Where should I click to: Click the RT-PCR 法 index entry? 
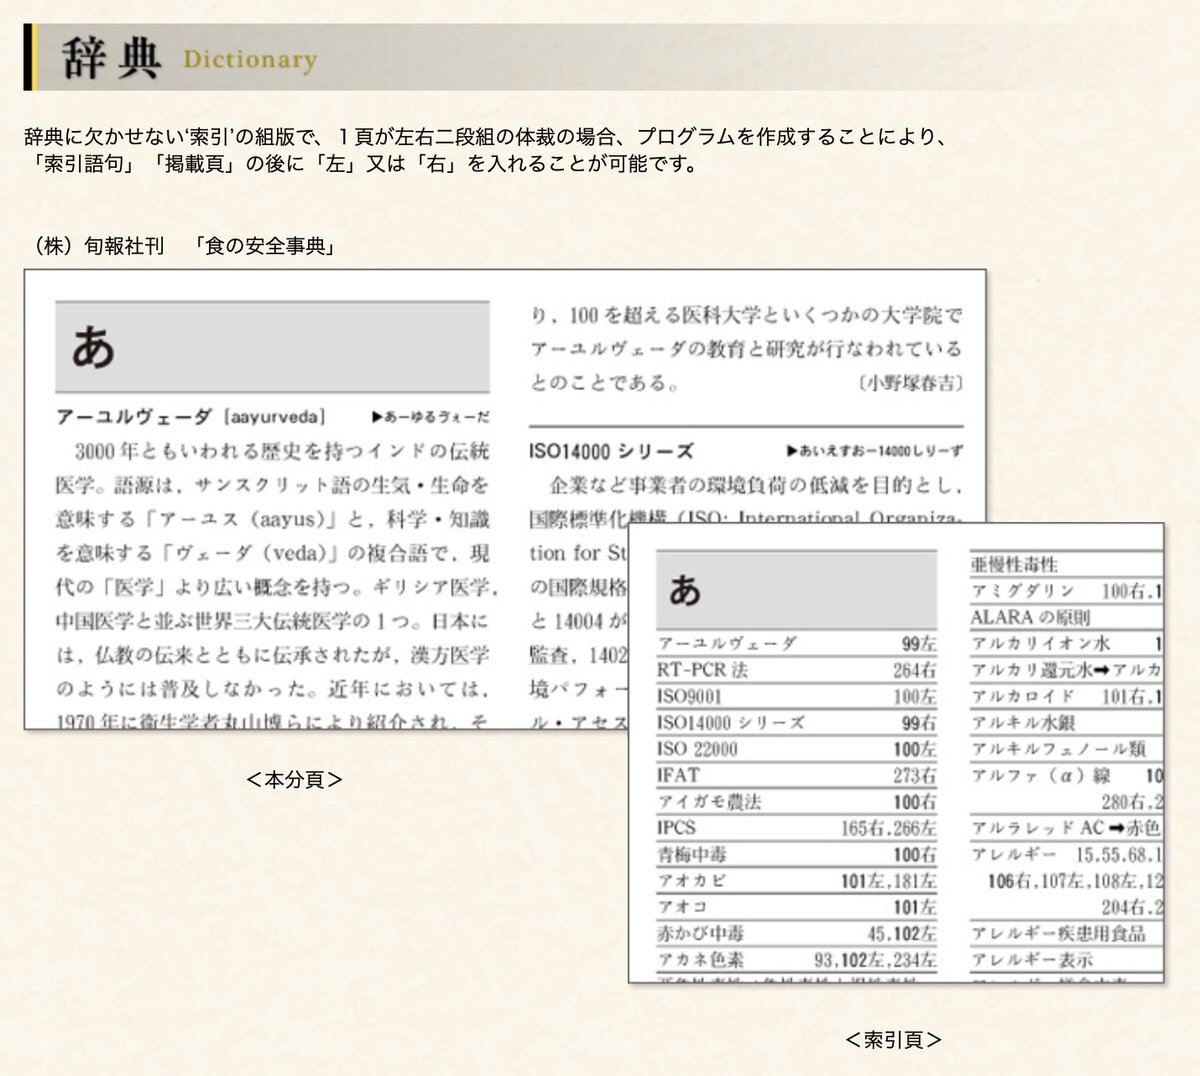click(x=703, y=670)
